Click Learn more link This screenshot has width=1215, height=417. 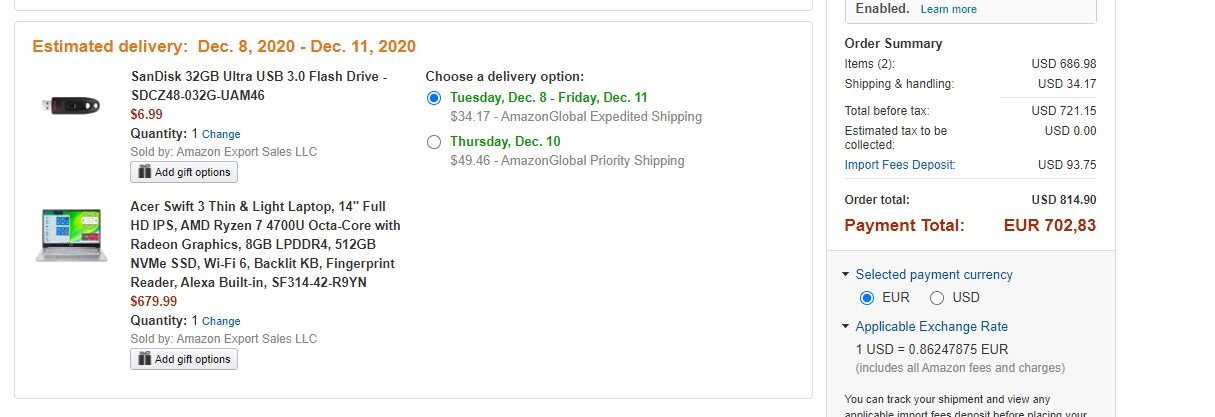[x=948, y=9]
